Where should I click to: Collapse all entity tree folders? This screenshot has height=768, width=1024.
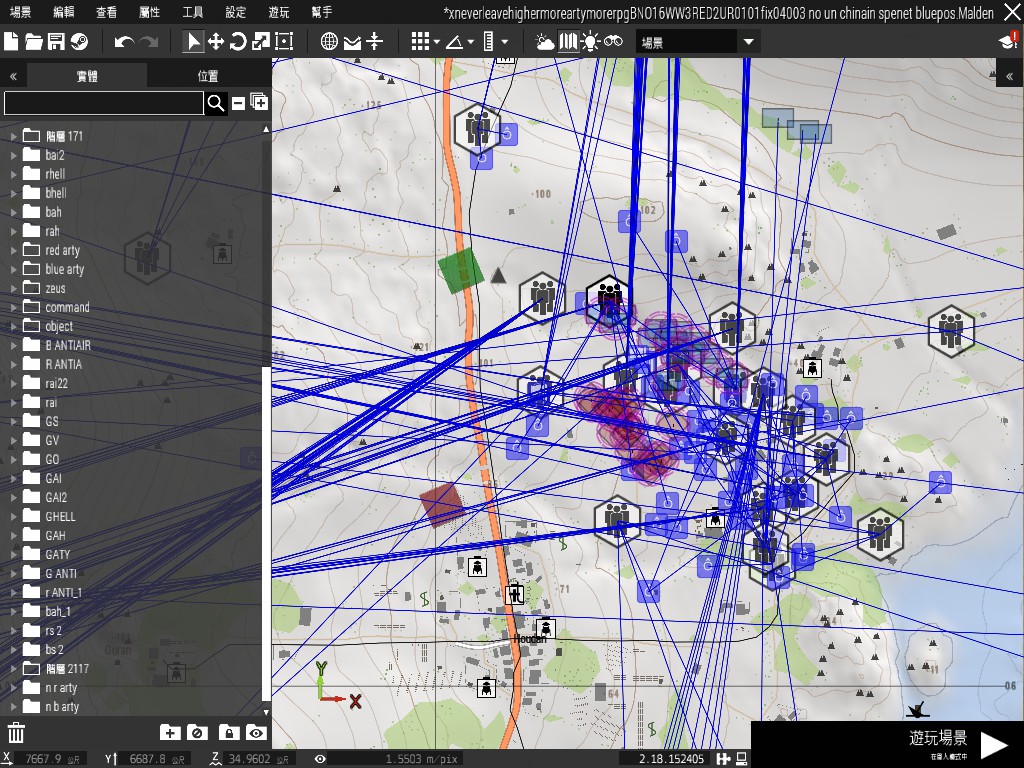tap(238, 103)
